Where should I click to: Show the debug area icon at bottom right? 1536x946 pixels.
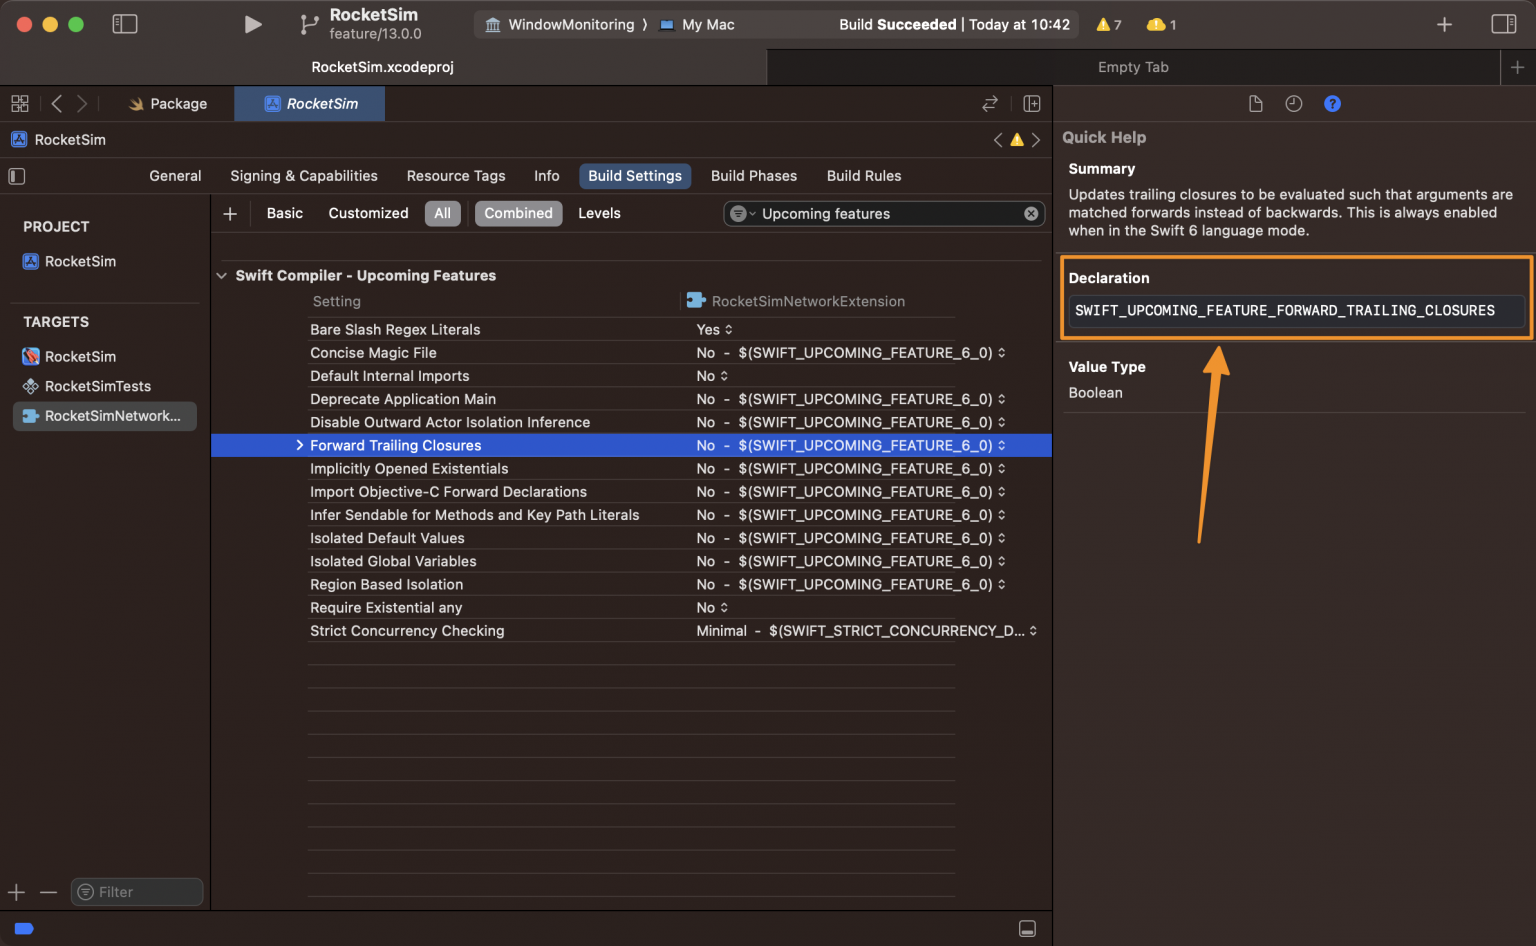click(1027, 929)
